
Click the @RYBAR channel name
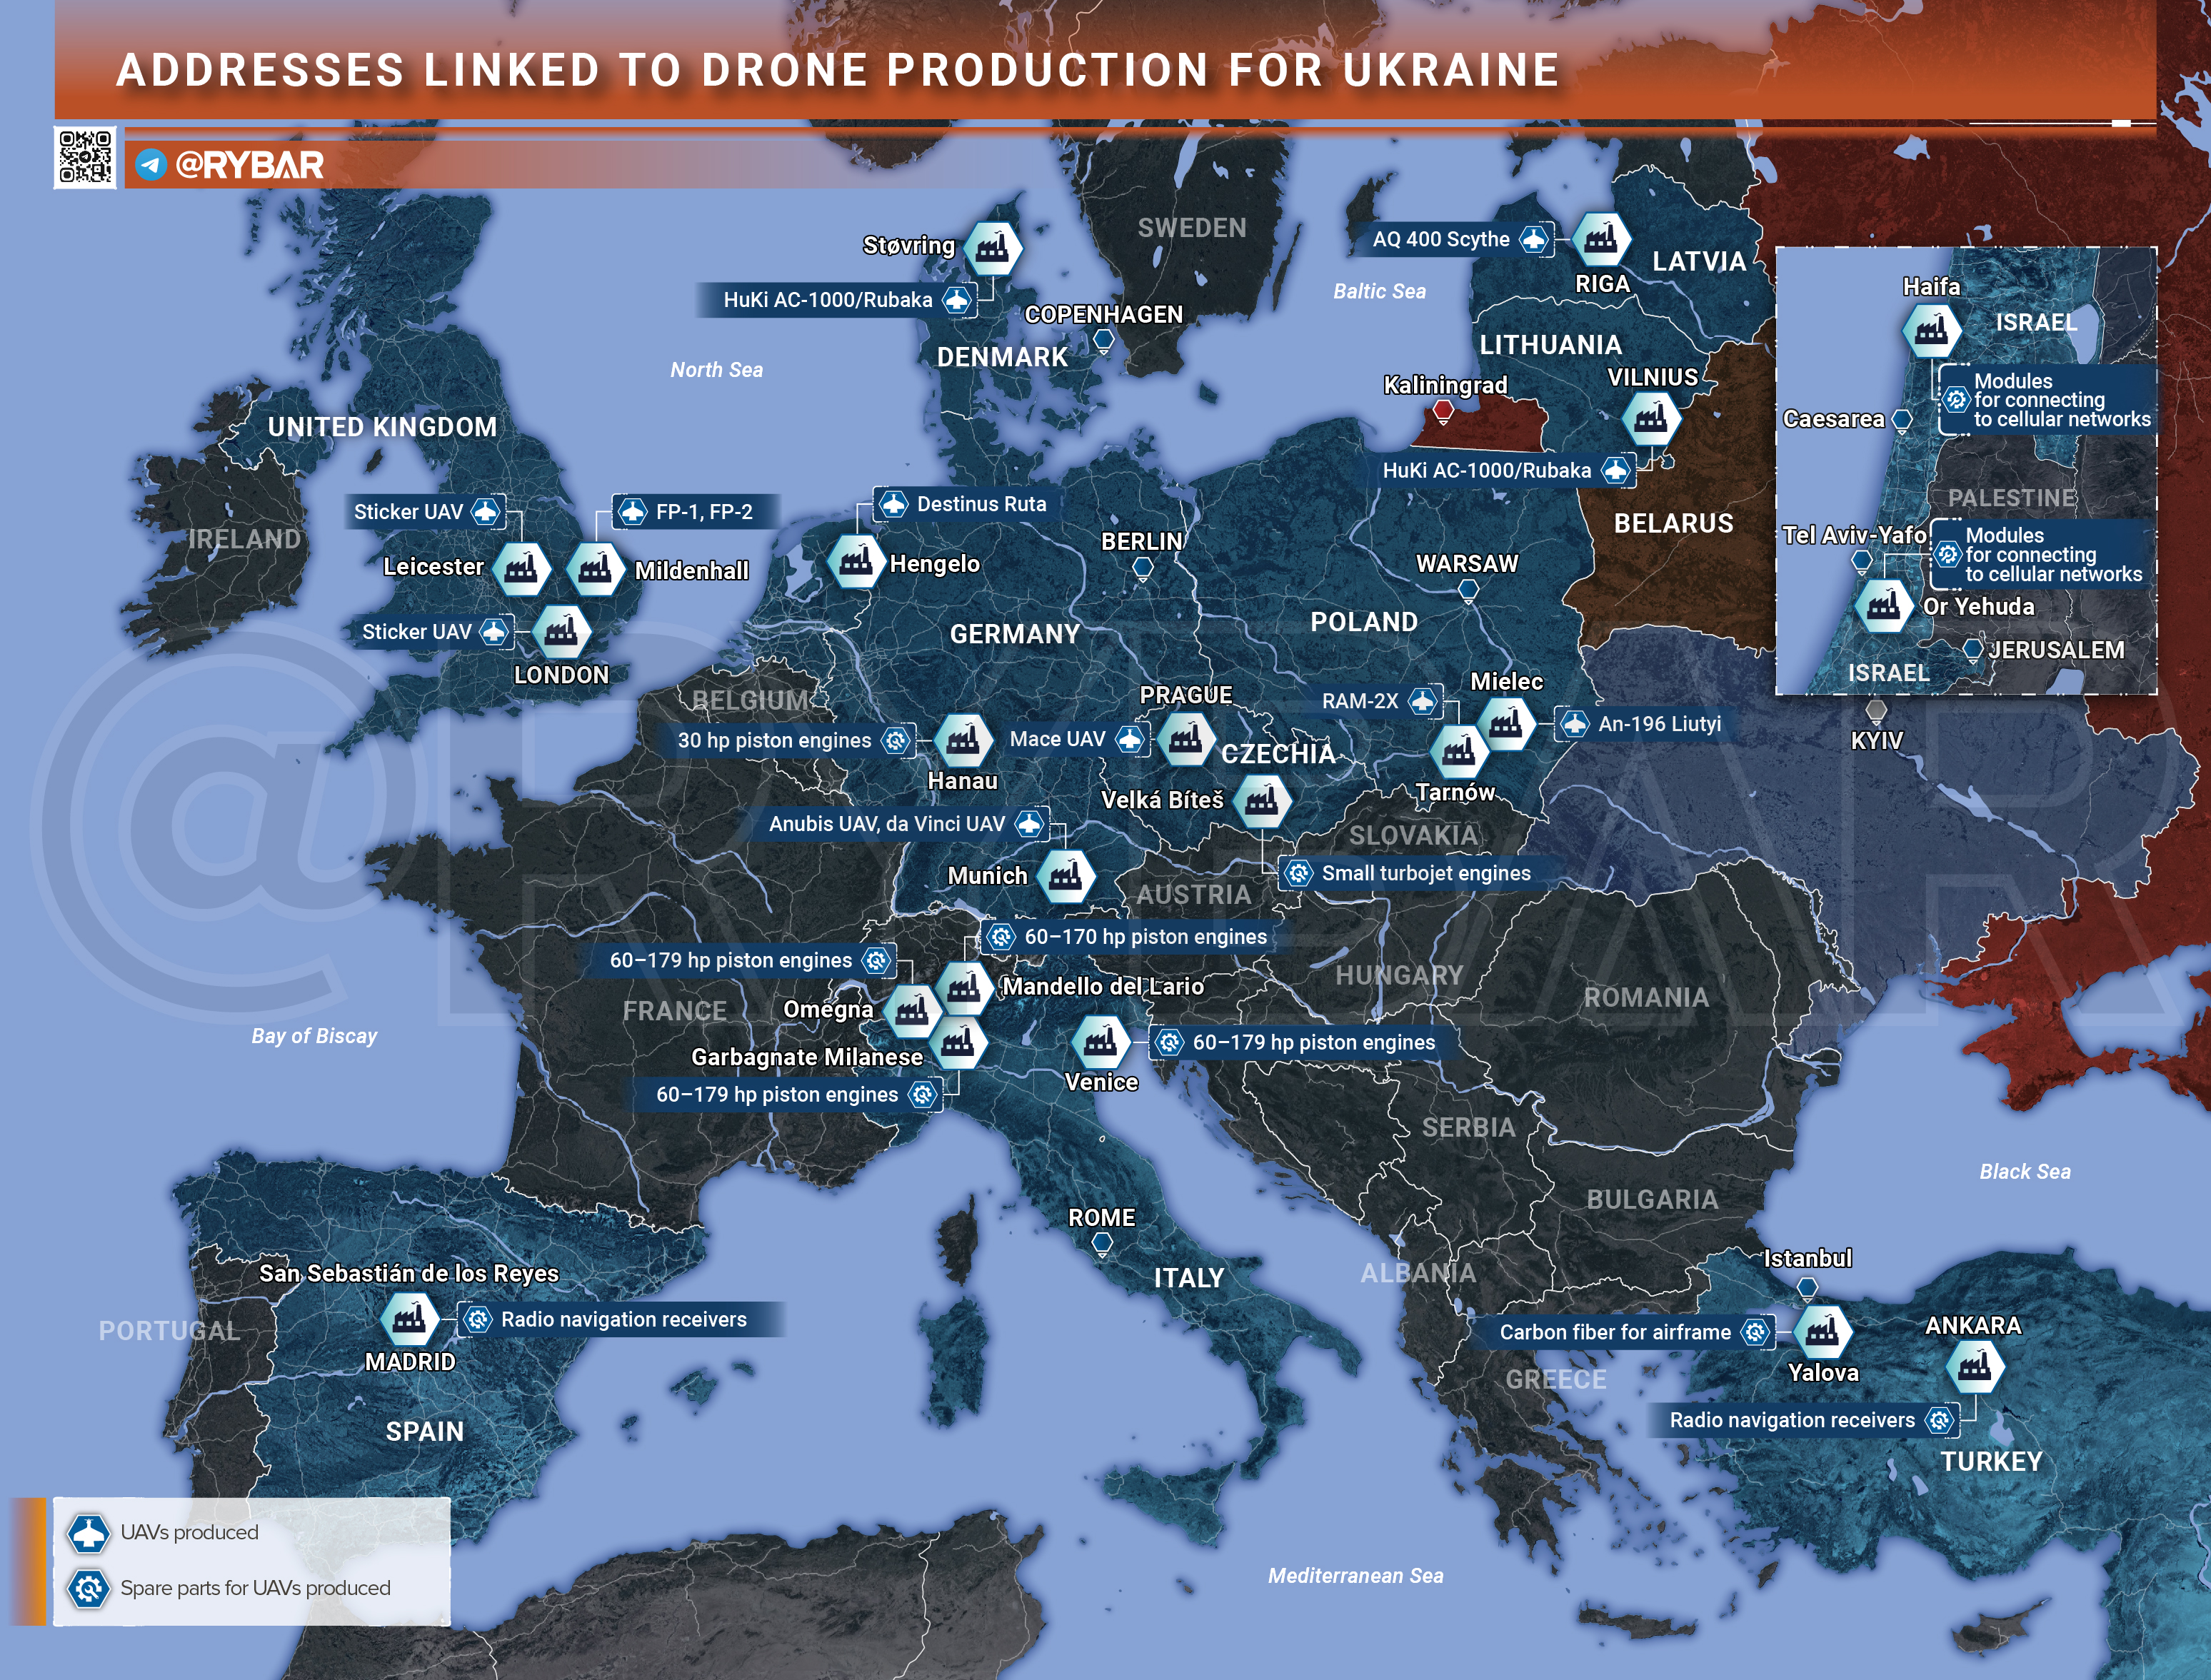[249, 165]
